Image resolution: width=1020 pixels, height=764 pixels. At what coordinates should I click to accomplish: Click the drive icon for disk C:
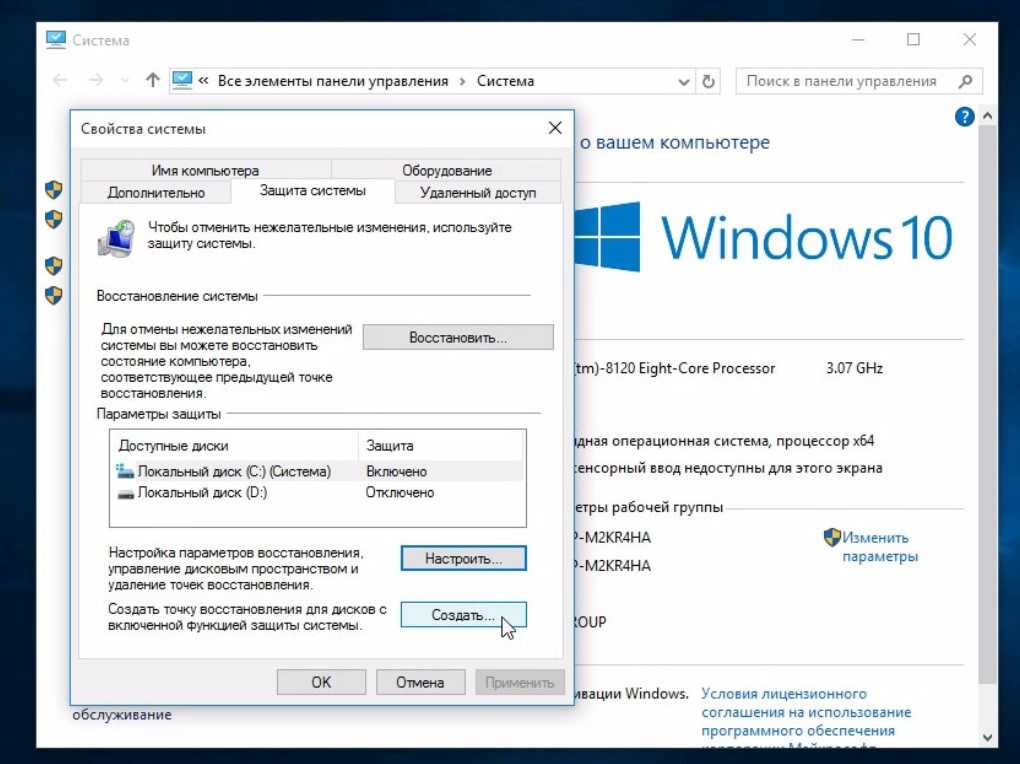click(125, 471)
